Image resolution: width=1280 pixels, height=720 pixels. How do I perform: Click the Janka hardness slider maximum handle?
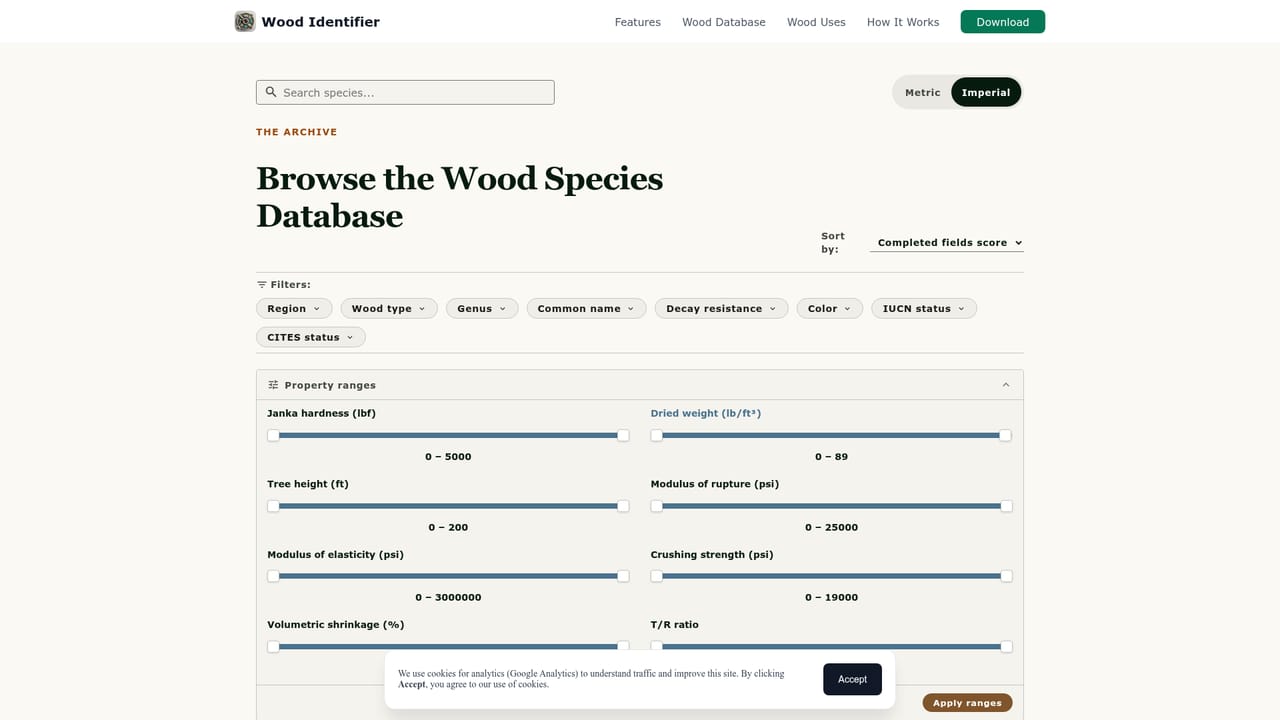coord(623,435)
